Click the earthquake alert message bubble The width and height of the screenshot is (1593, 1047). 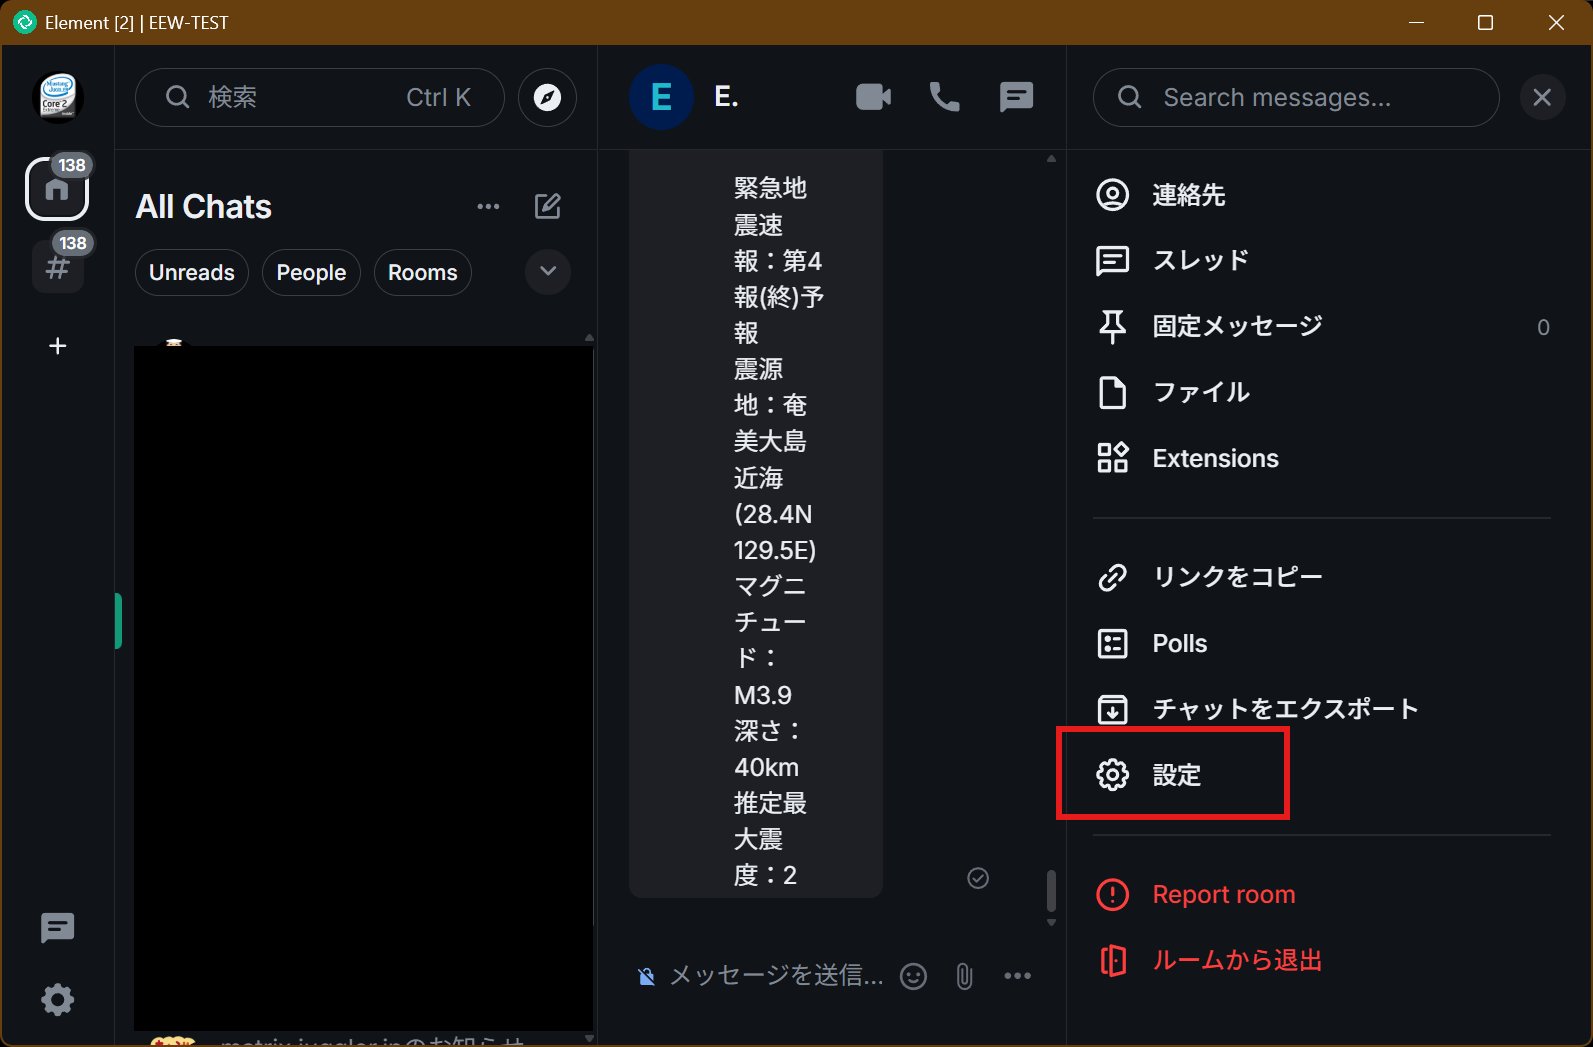[x=756, y=525]
